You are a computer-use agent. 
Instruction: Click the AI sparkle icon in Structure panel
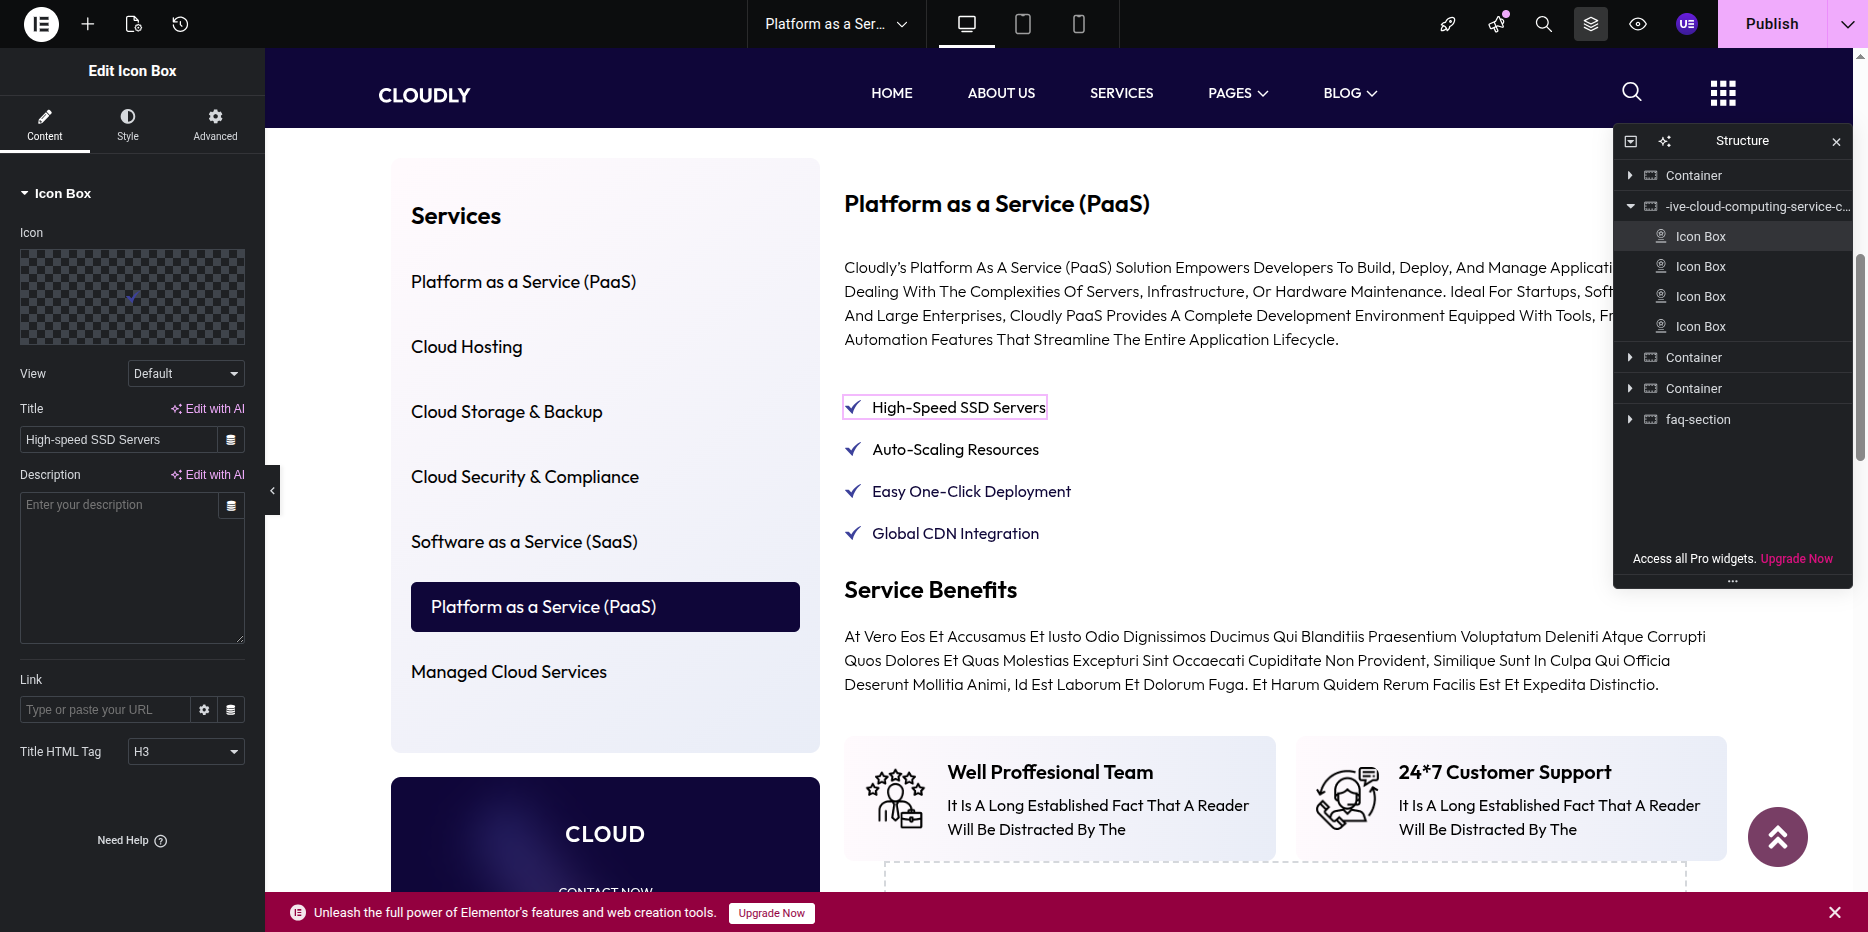[1665, 141]
